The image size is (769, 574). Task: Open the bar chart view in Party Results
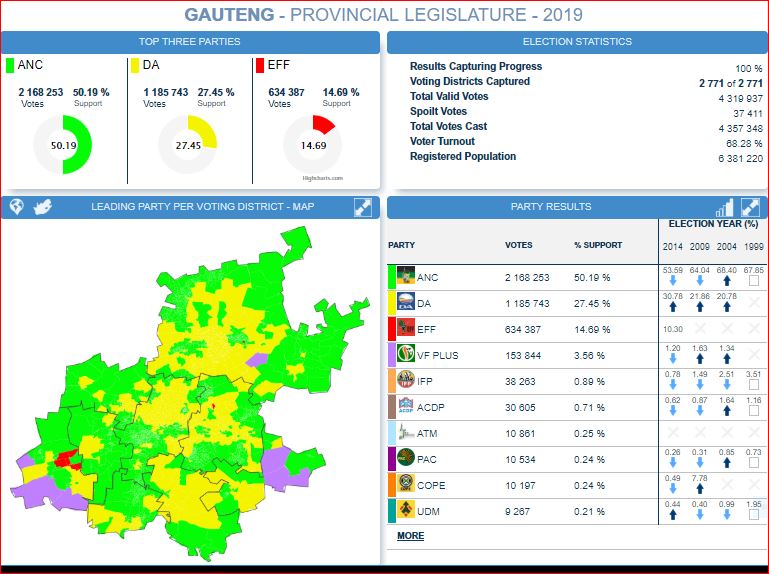725,207
